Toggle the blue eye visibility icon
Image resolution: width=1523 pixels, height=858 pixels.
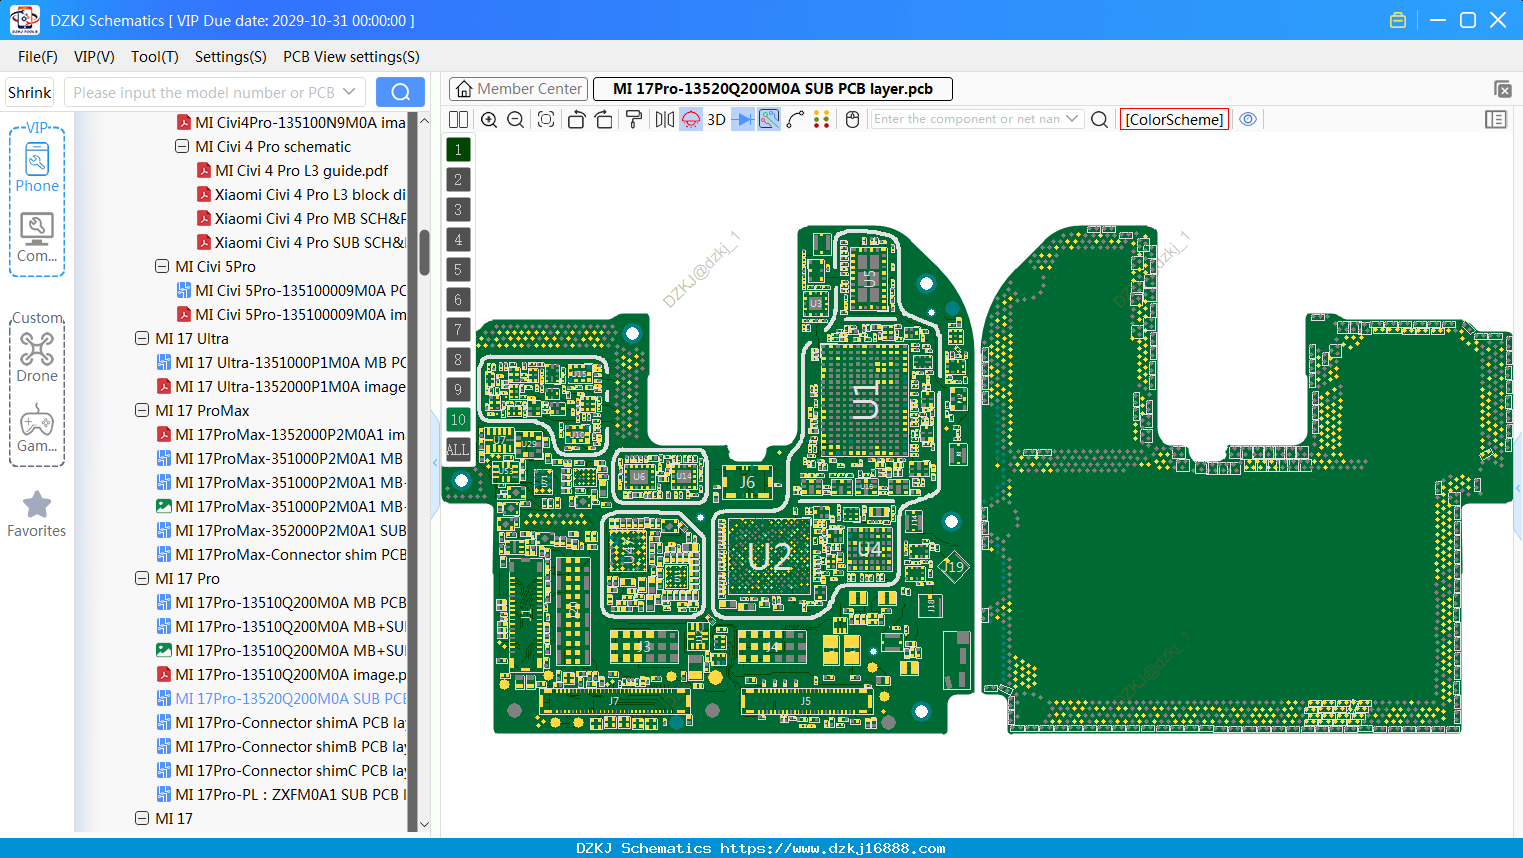(1248, 119)
